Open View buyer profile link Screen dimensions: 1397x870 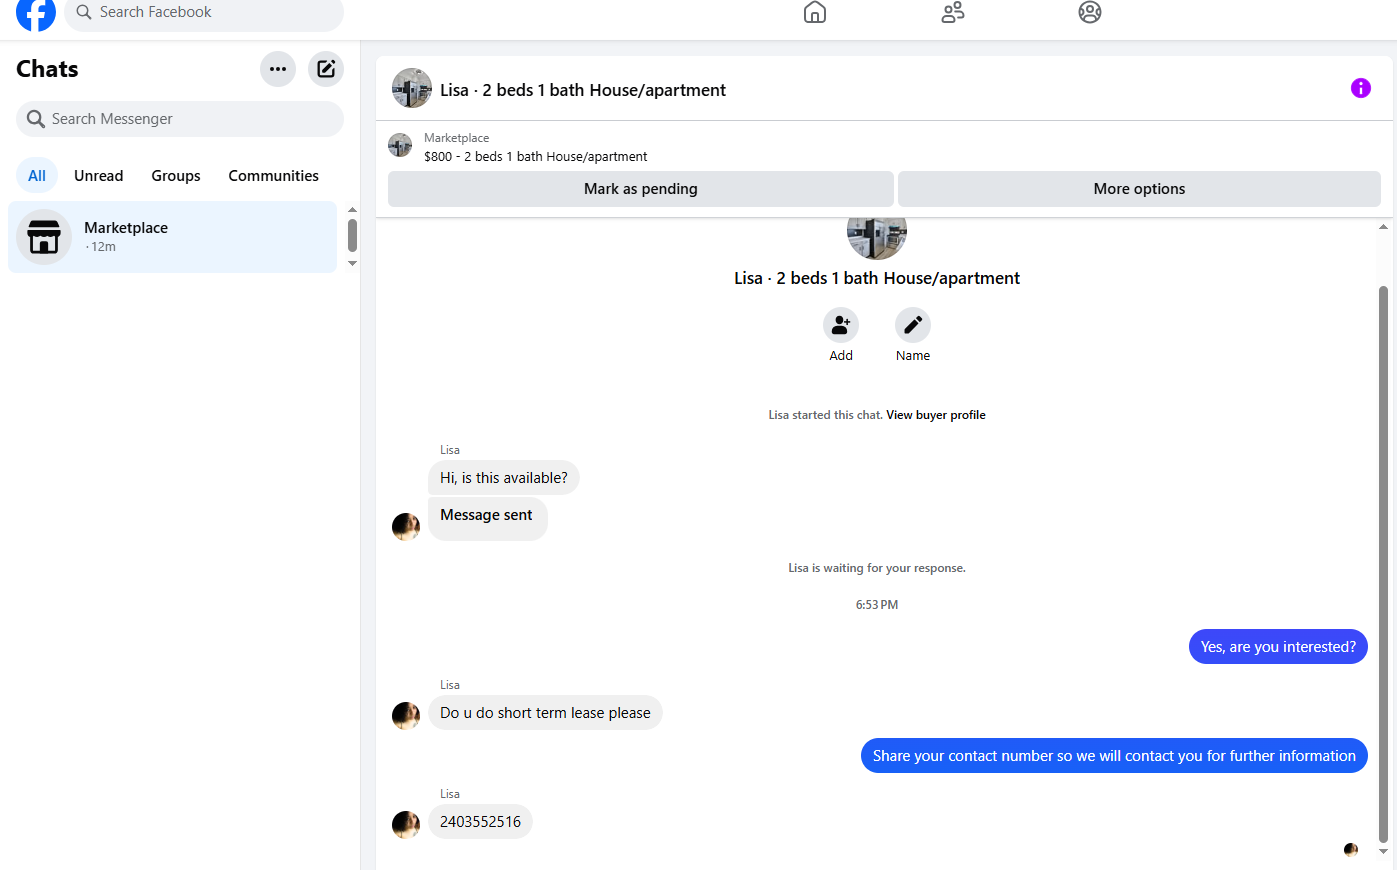tap(936, 415)
